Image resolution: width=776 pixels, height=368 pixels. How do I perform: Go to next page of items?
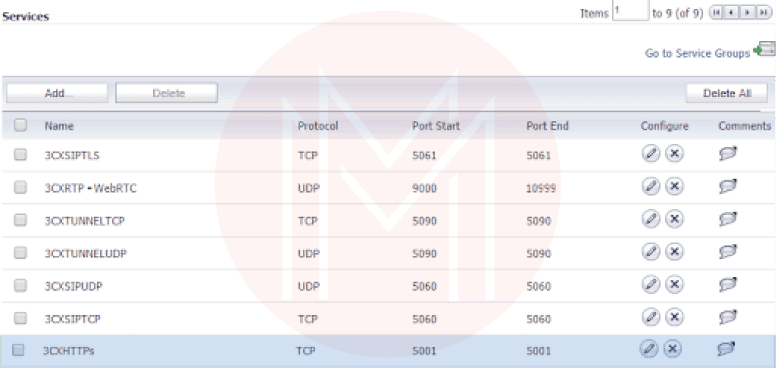pyautogui.click(x=748, y=13)
